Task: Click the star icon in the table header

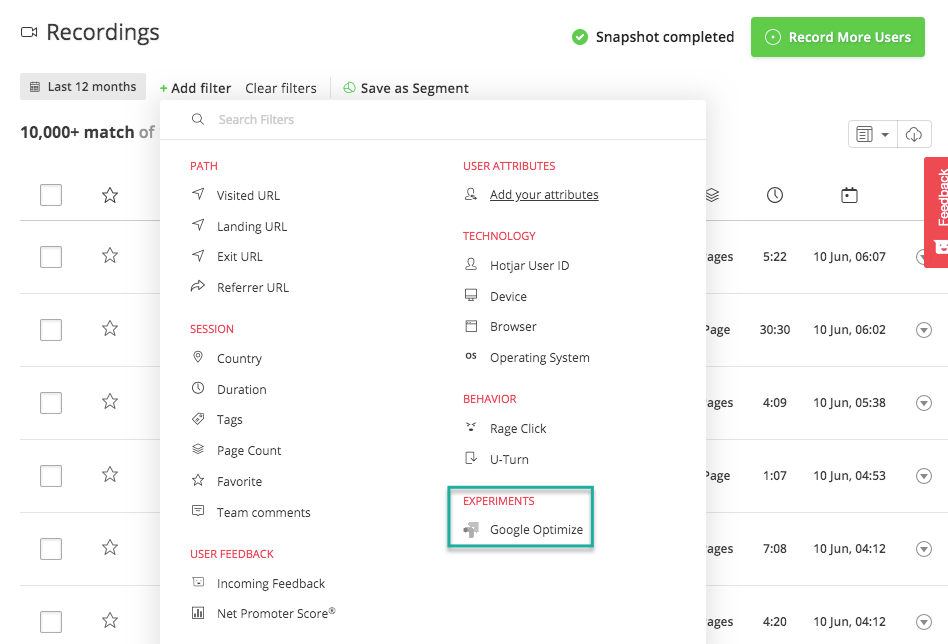Action: (x=109, y=195)
